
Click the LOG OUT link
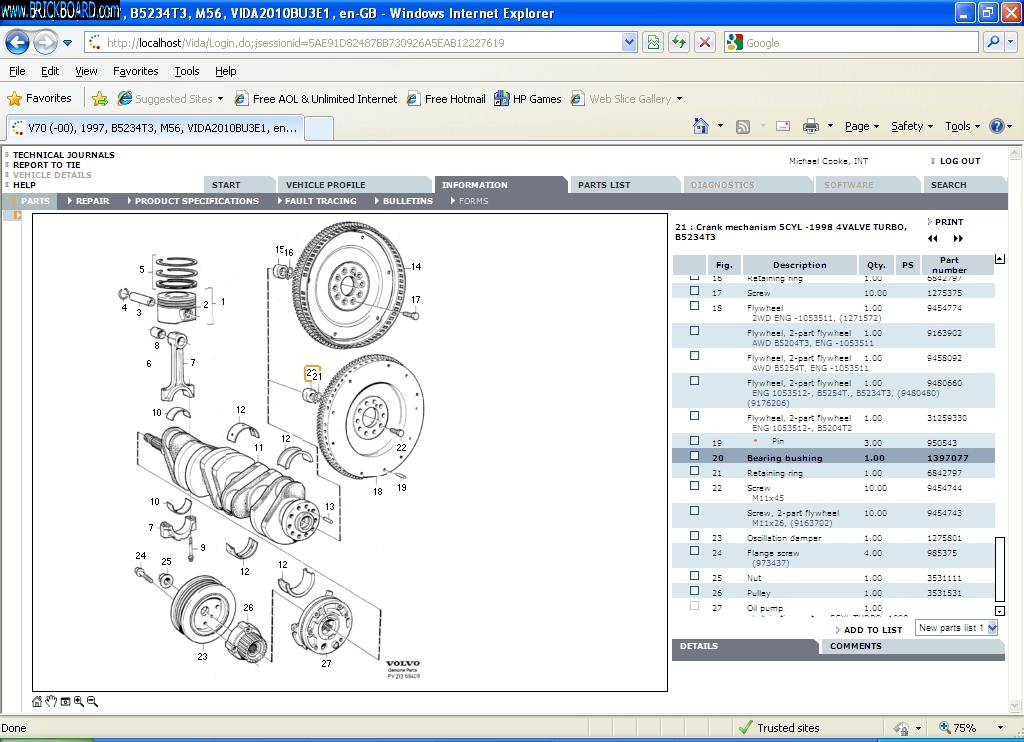click(x=959, y=161)
